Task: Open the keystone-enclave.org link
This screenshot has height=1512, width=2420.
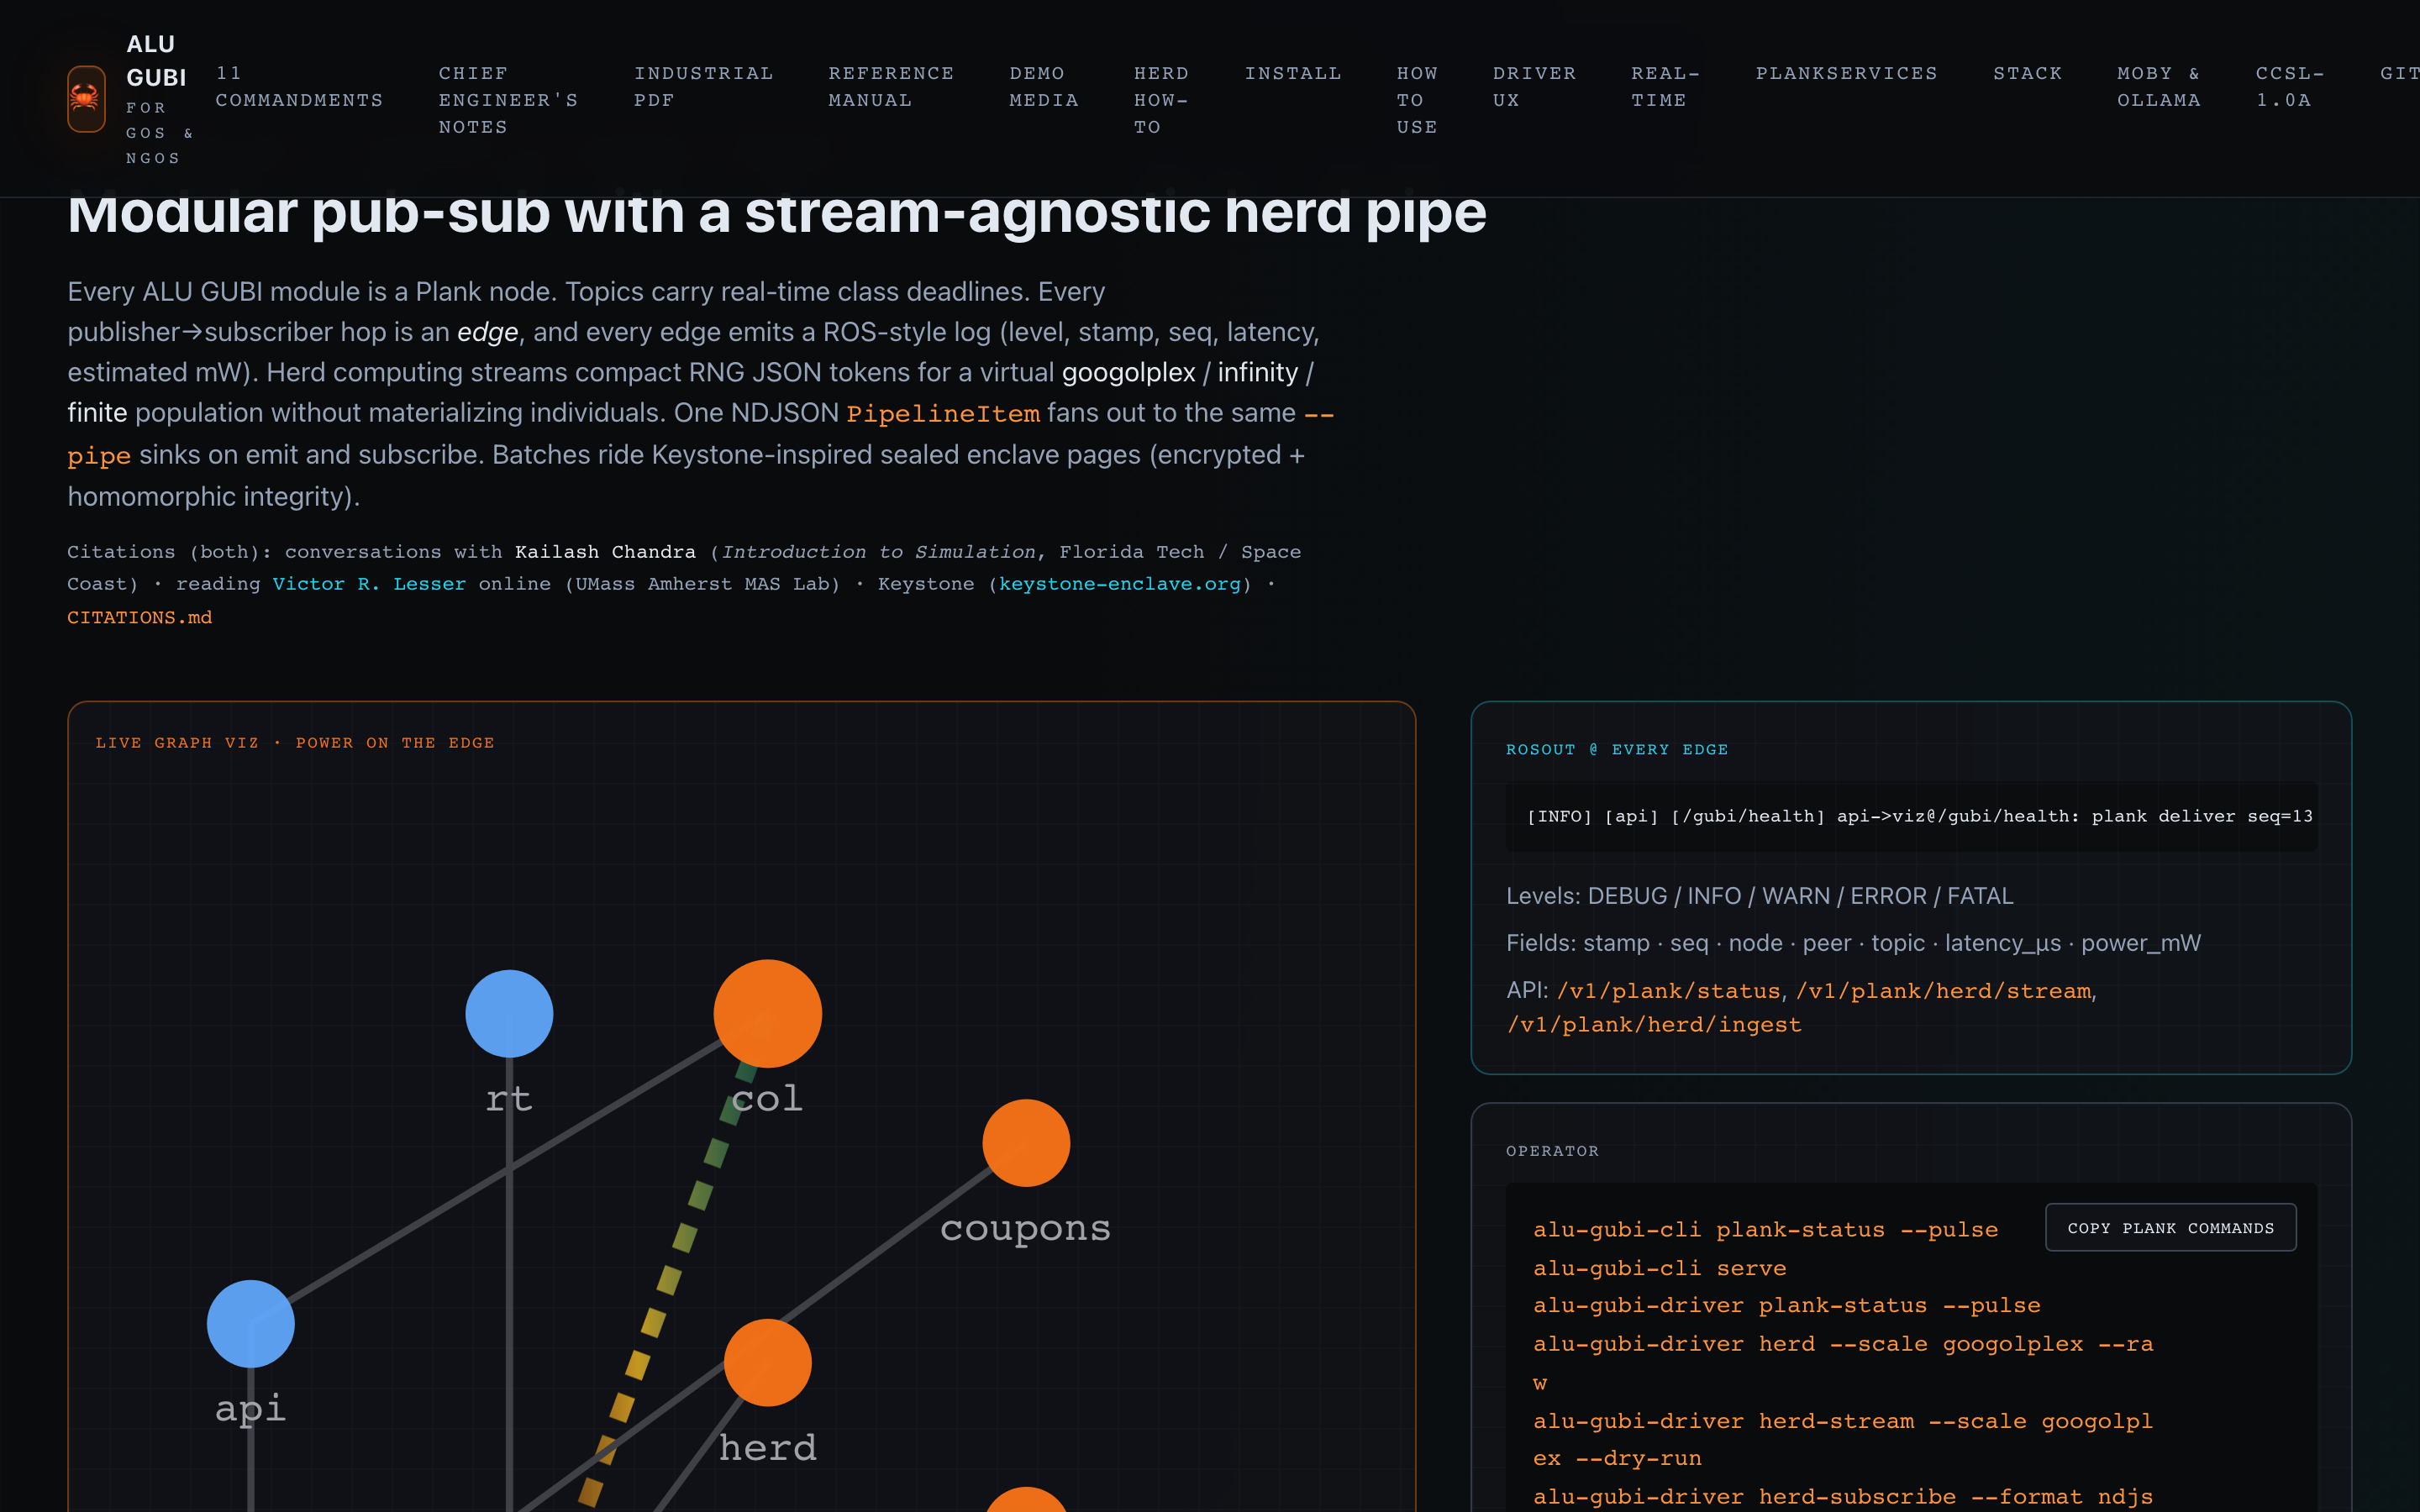Action: point(1119,584)
